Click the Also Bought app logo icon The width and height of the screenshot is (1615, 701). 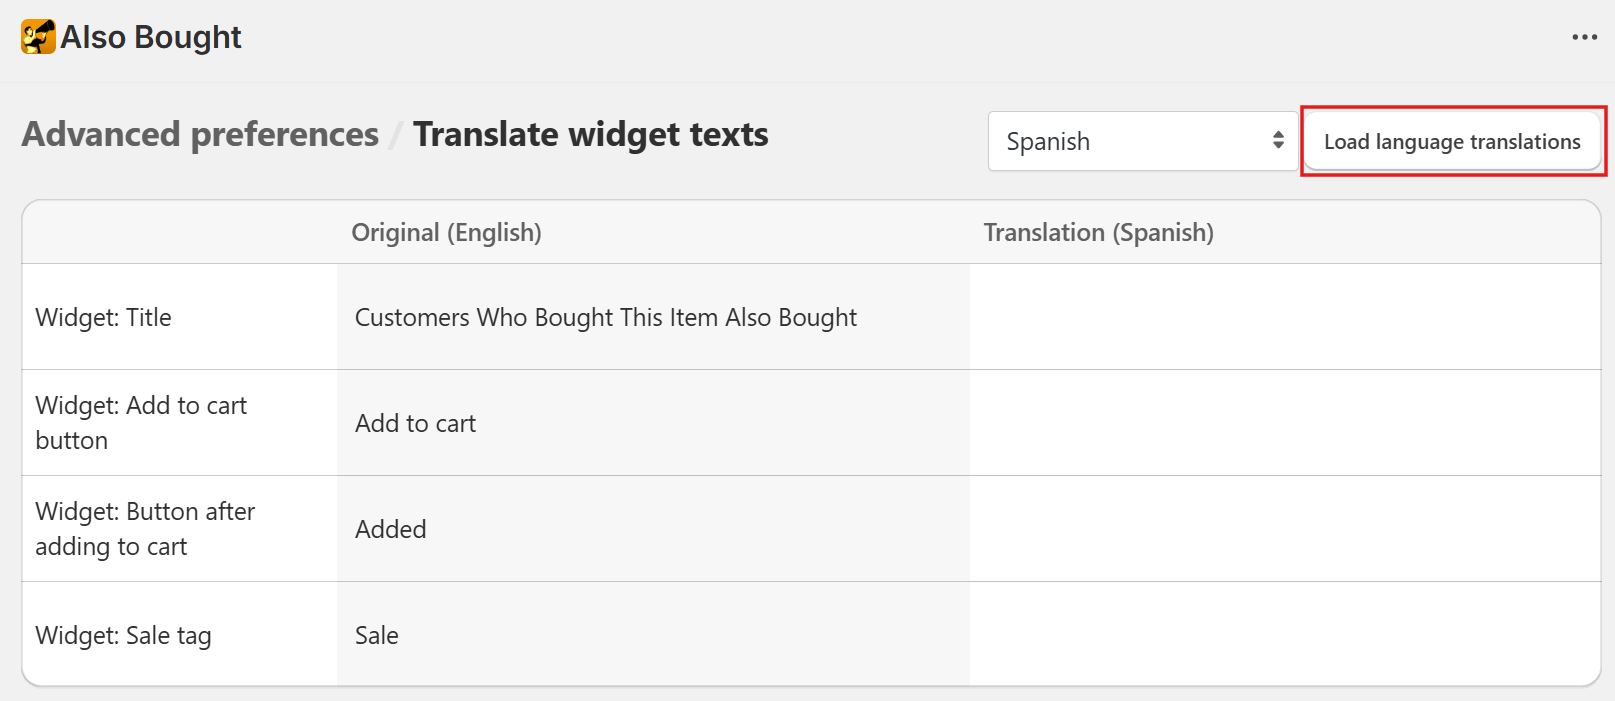tap(38, 37)
